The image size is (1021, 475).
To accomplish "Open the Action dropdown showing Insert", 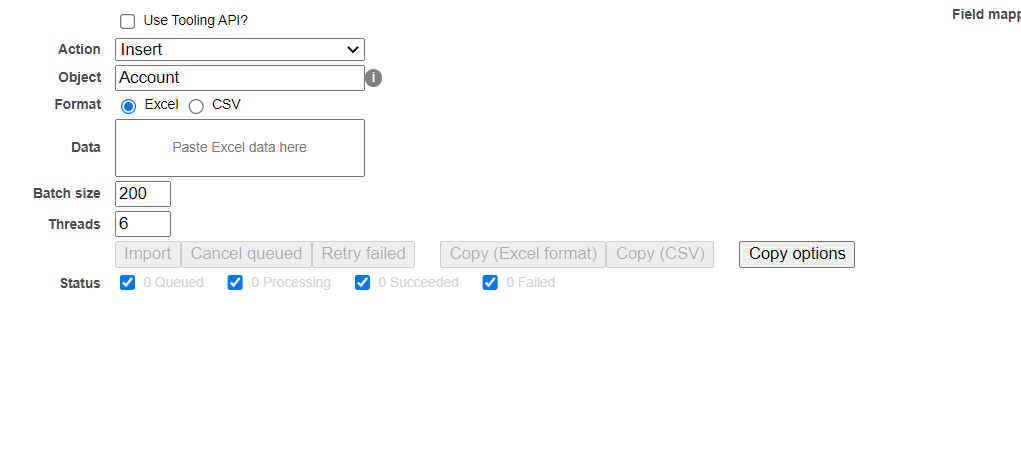I will tap(240, 49).
